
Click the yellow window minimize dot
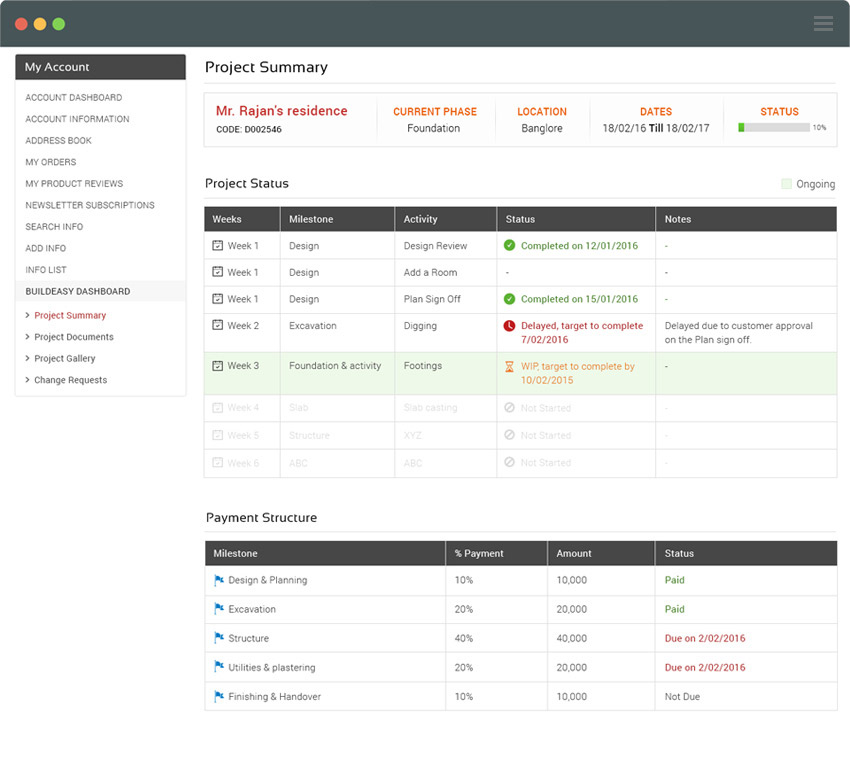40,24
